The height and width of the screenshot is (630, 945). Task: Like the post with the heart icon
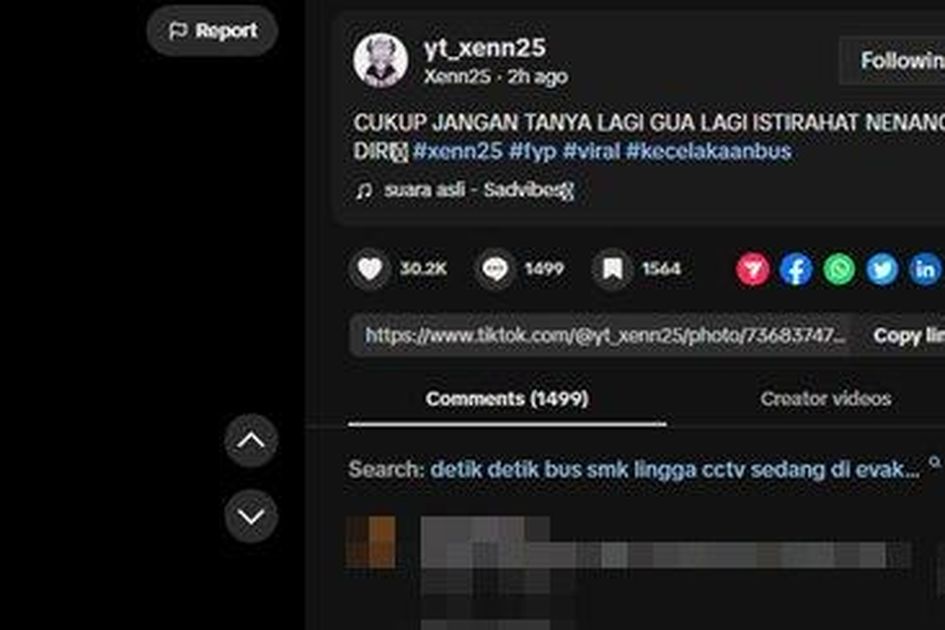coord(369,269)
